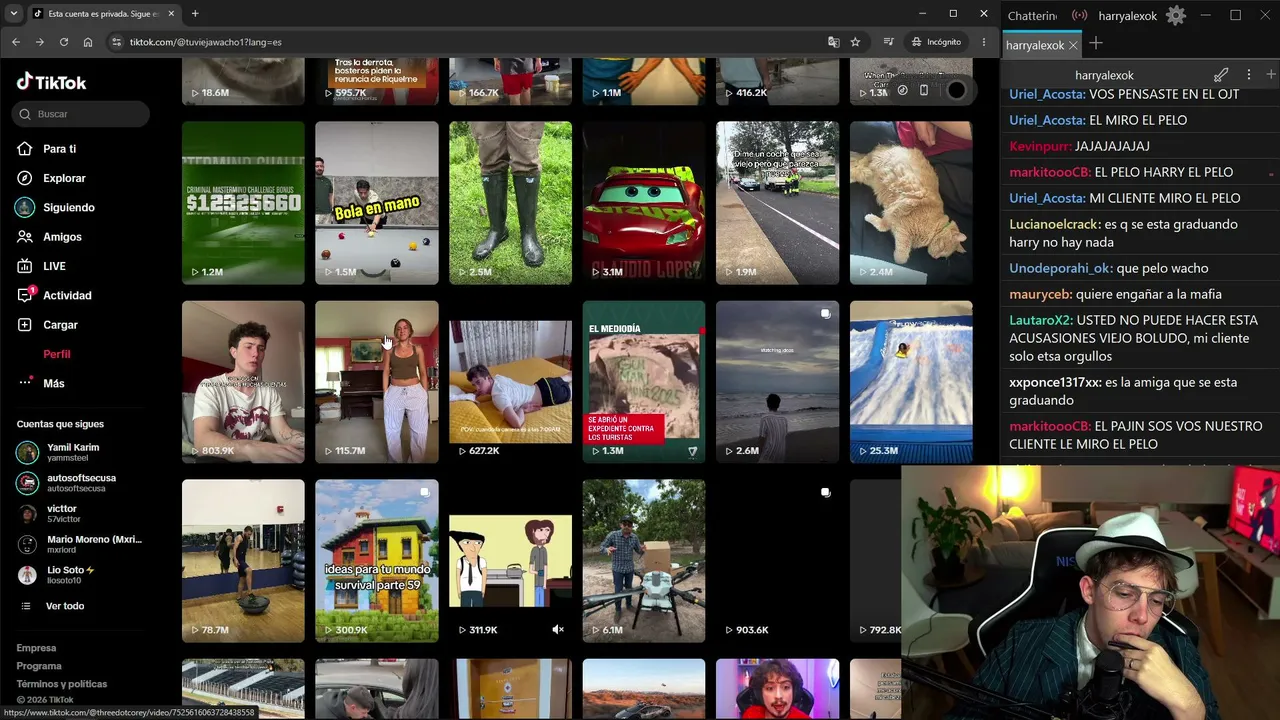1280x720 pixels.
Task: Expand followed accounts with Ver todo
Action: 64,606
